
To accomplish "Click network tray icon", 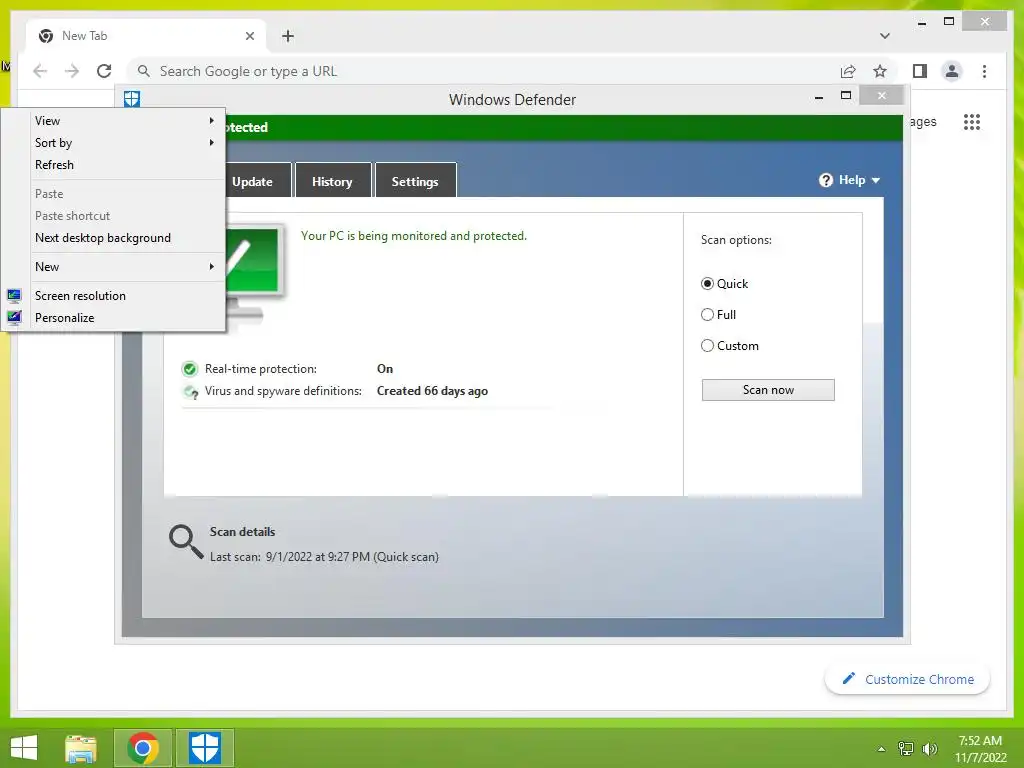I will tap(906, 748).
